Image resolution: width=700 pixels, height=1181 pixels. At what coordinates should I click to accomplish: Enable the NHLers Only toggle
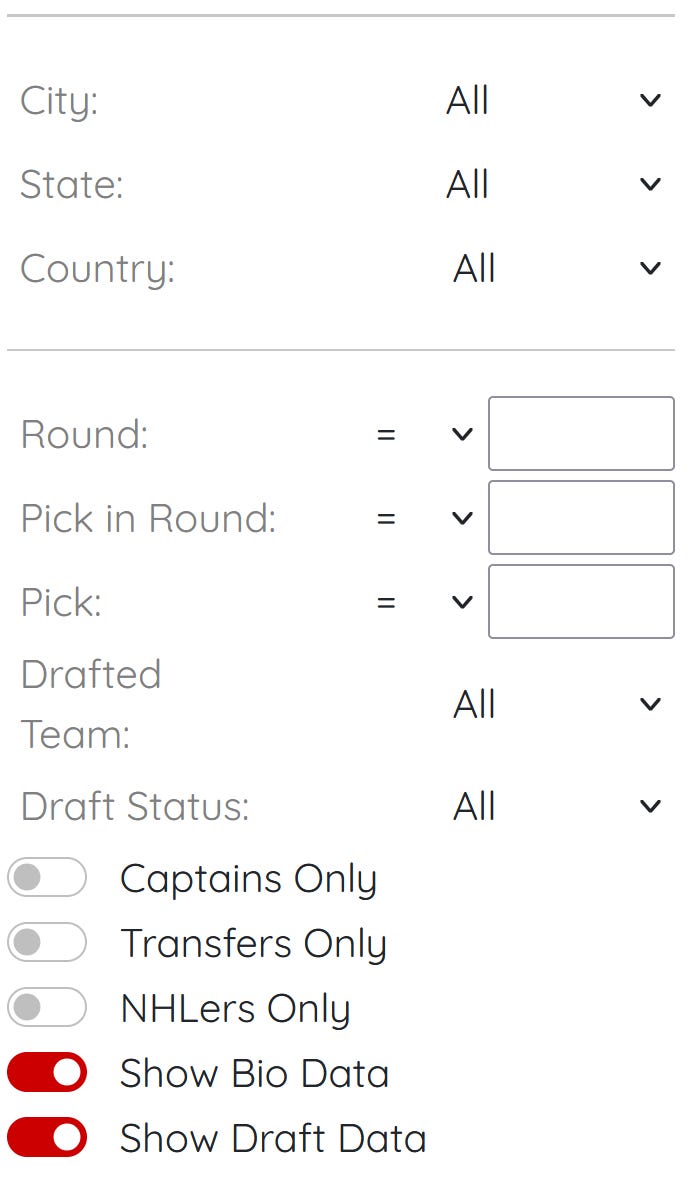pos(47,1007)
